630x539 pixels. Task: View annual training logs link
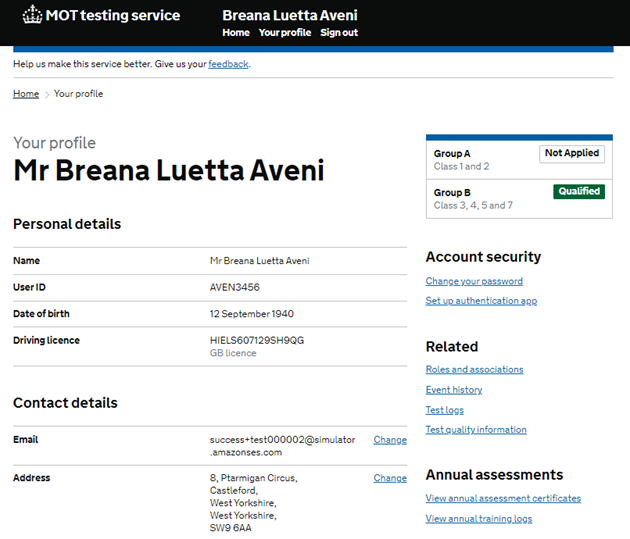point(479,519)
